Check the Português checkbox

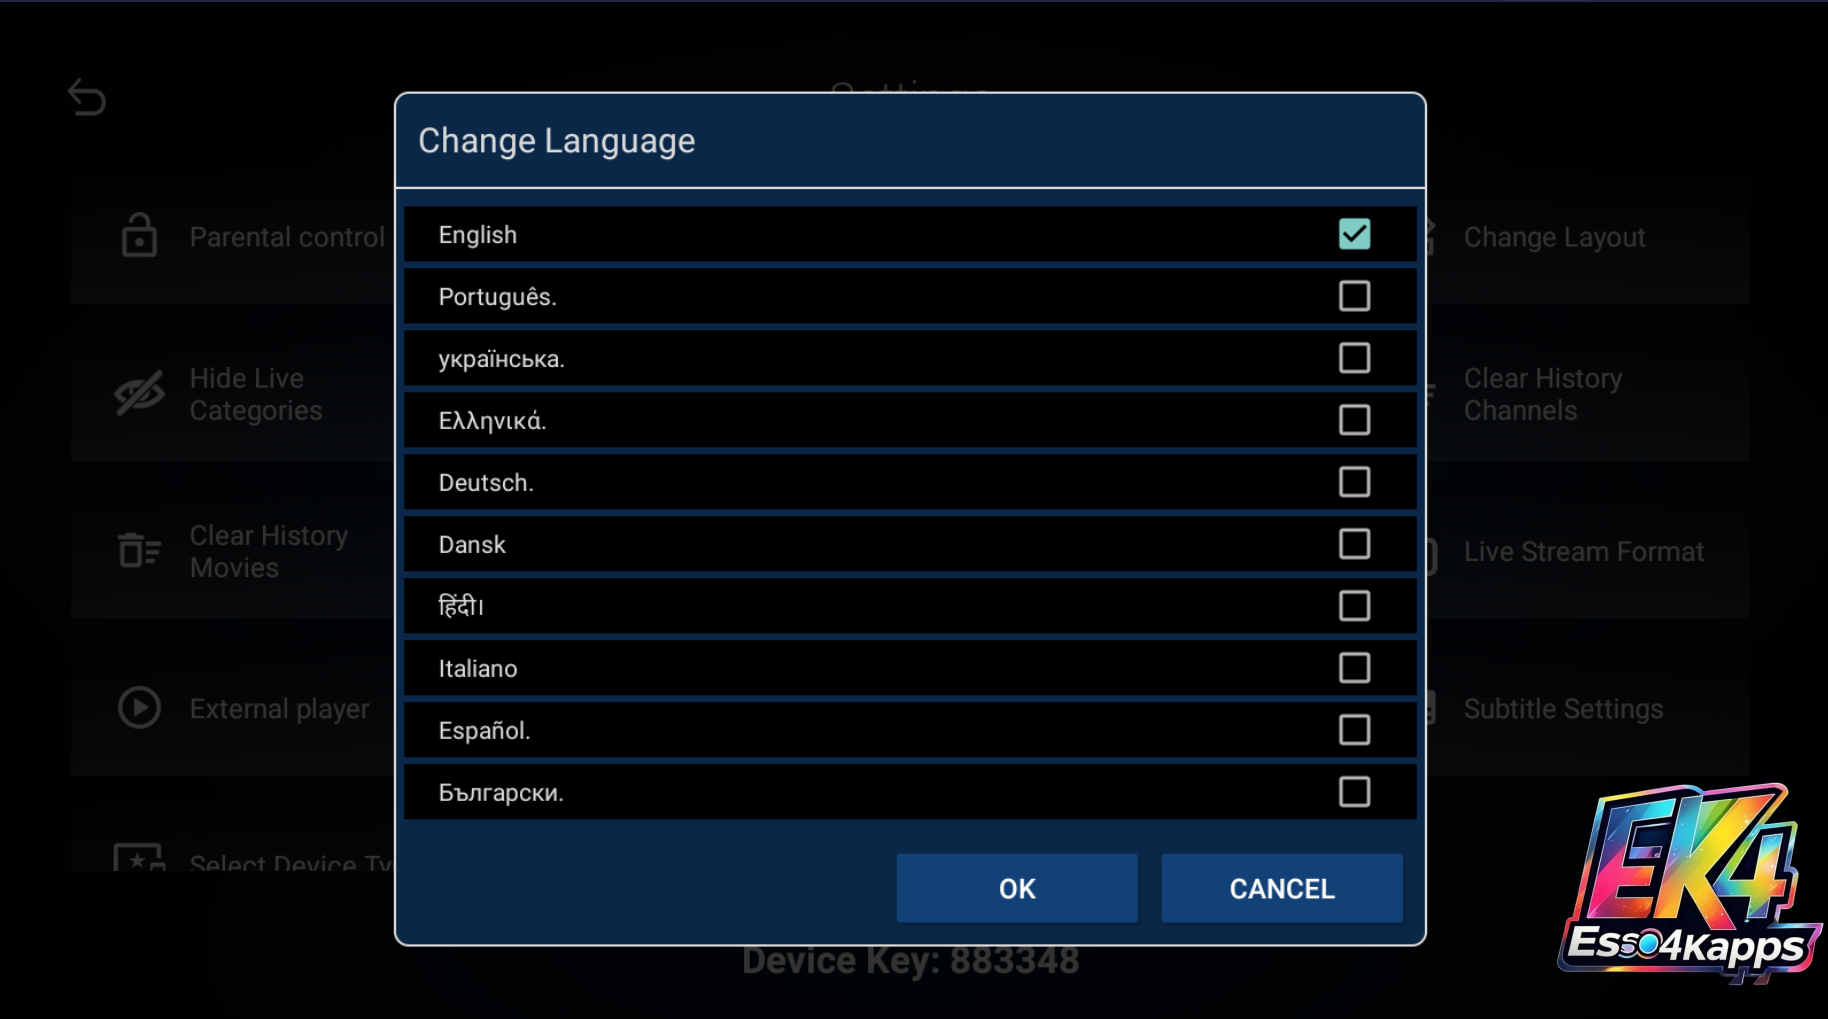tap(1354, 296)
